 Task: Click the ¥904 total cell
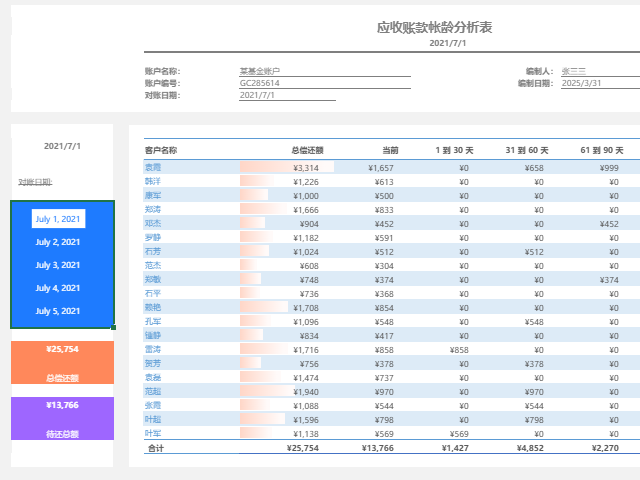[309, 224]
